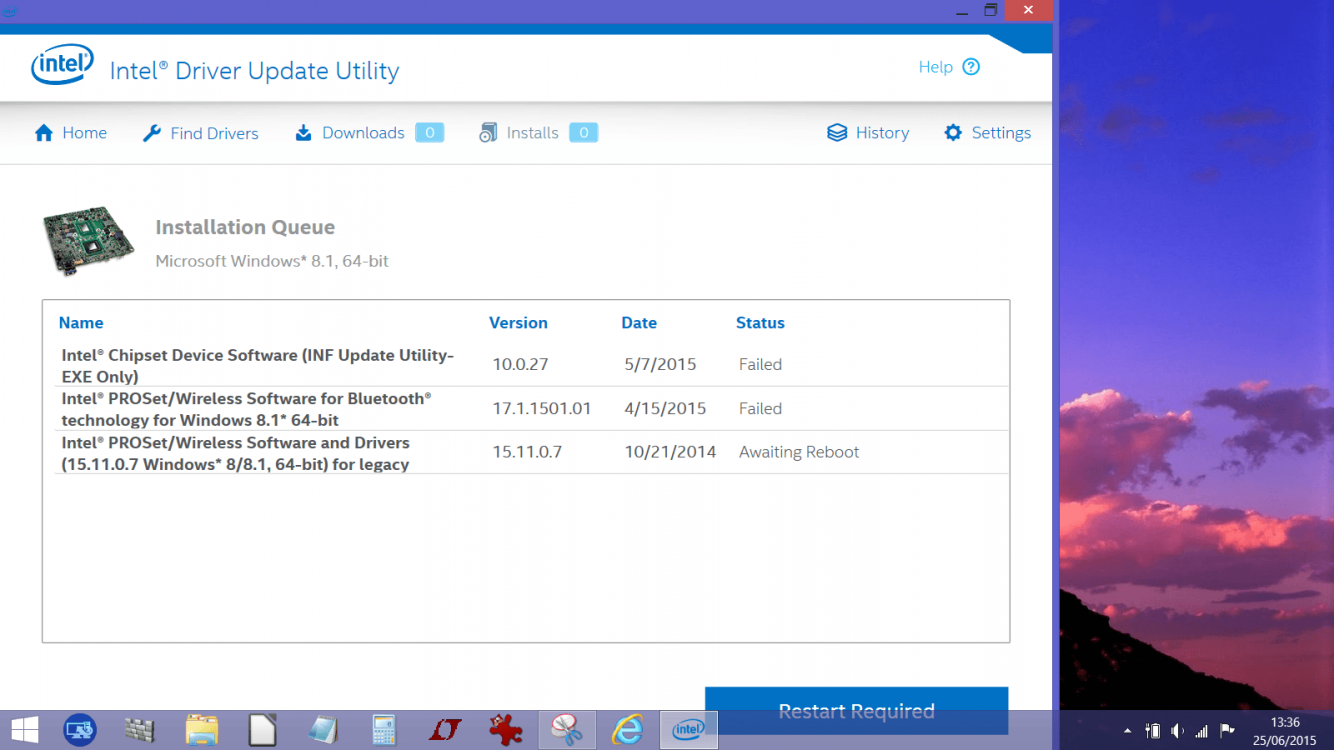
Task: Open Internet Explorer from taskbar
Action: [x=628, y=730]
